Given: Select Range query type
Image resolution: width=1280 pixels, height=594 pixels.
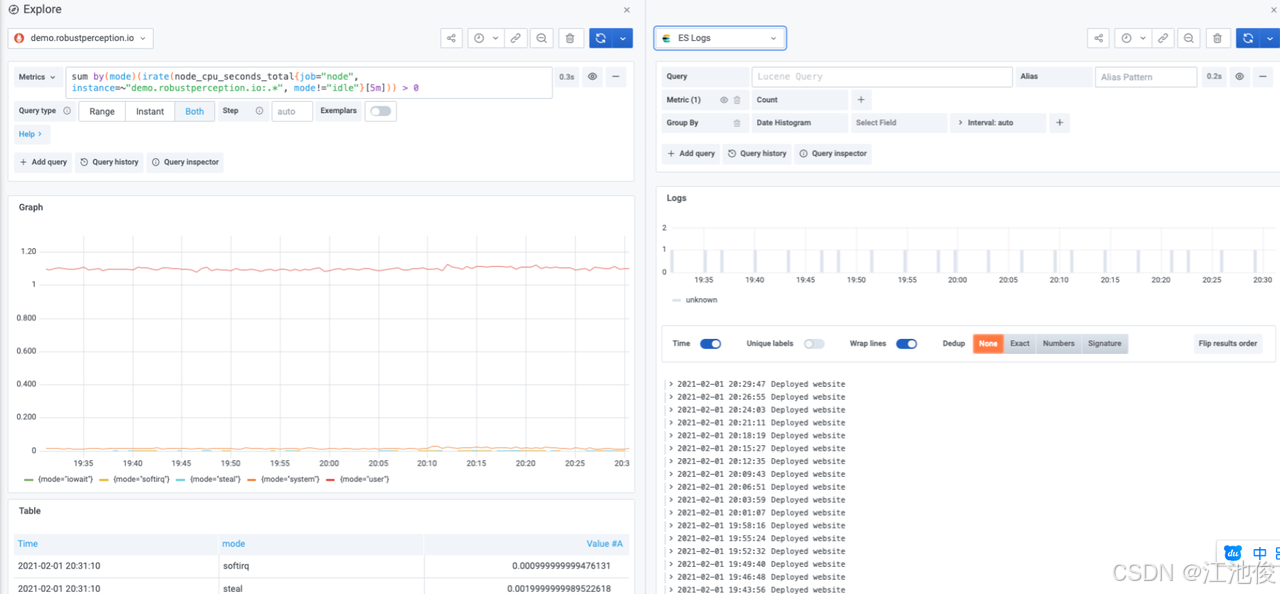Looking at the screenshot, I should pos(102,111).
